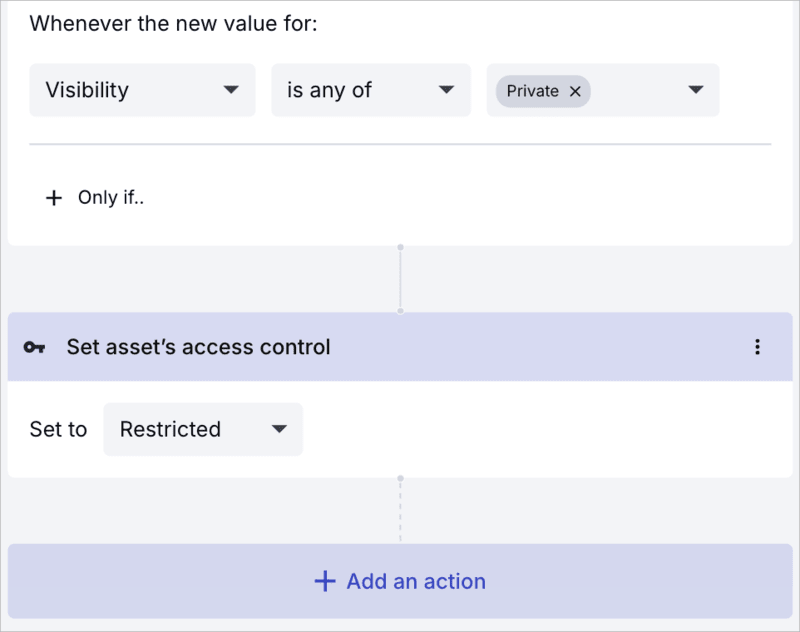Click the plus icon inside 'Add an action'
This screenshot has height=632, width=800.
point(325,581)
